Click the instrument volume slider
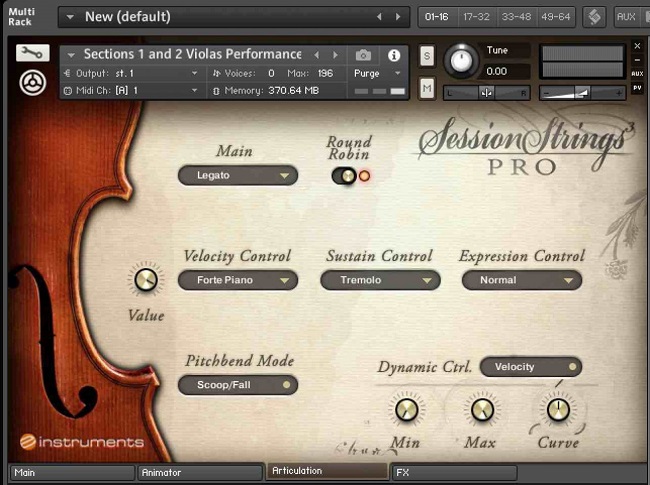The width and height of the screenshot is (650, 485). (x=582, y=93)
